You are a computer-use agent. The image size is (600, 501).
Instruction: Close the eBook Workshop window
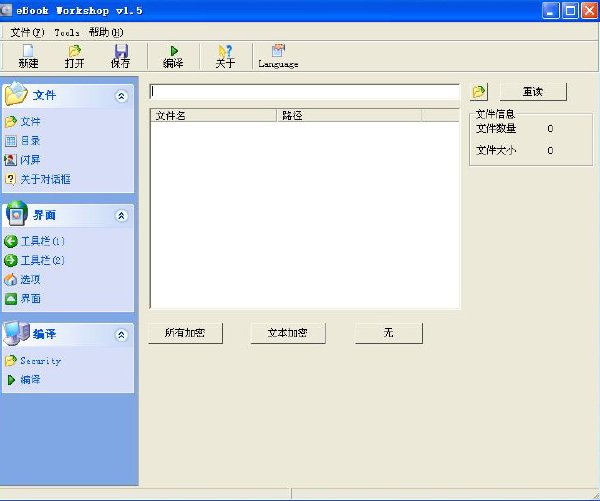pos(589,10)
